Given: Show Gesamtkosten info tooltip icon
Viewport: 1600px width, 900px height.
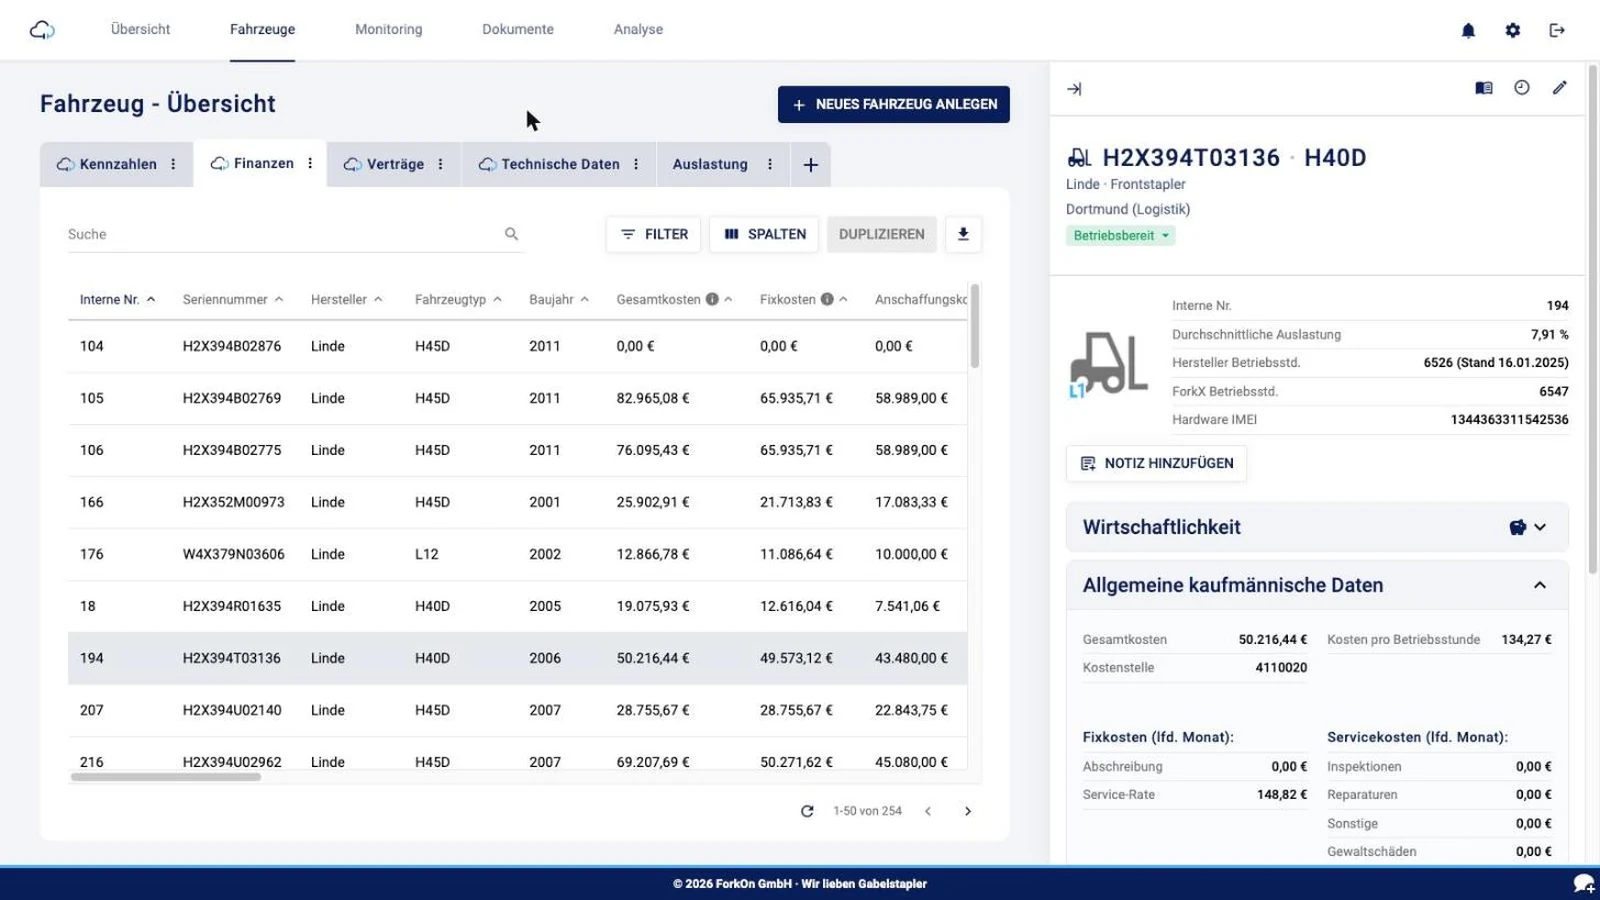Looking at the screenshot, I should click(x=712, y=299).
